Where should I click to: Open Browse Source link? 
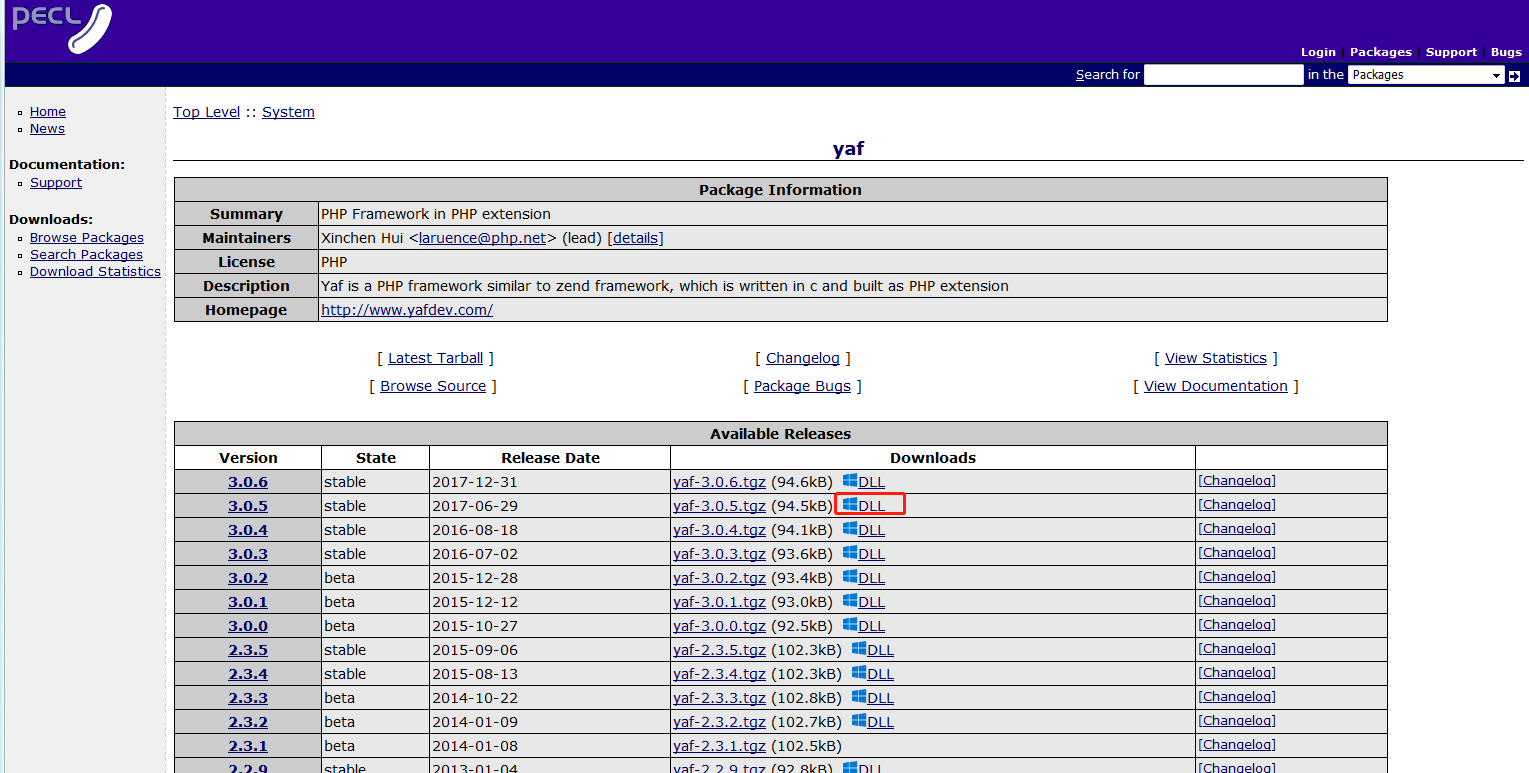[x=433, y=386]
